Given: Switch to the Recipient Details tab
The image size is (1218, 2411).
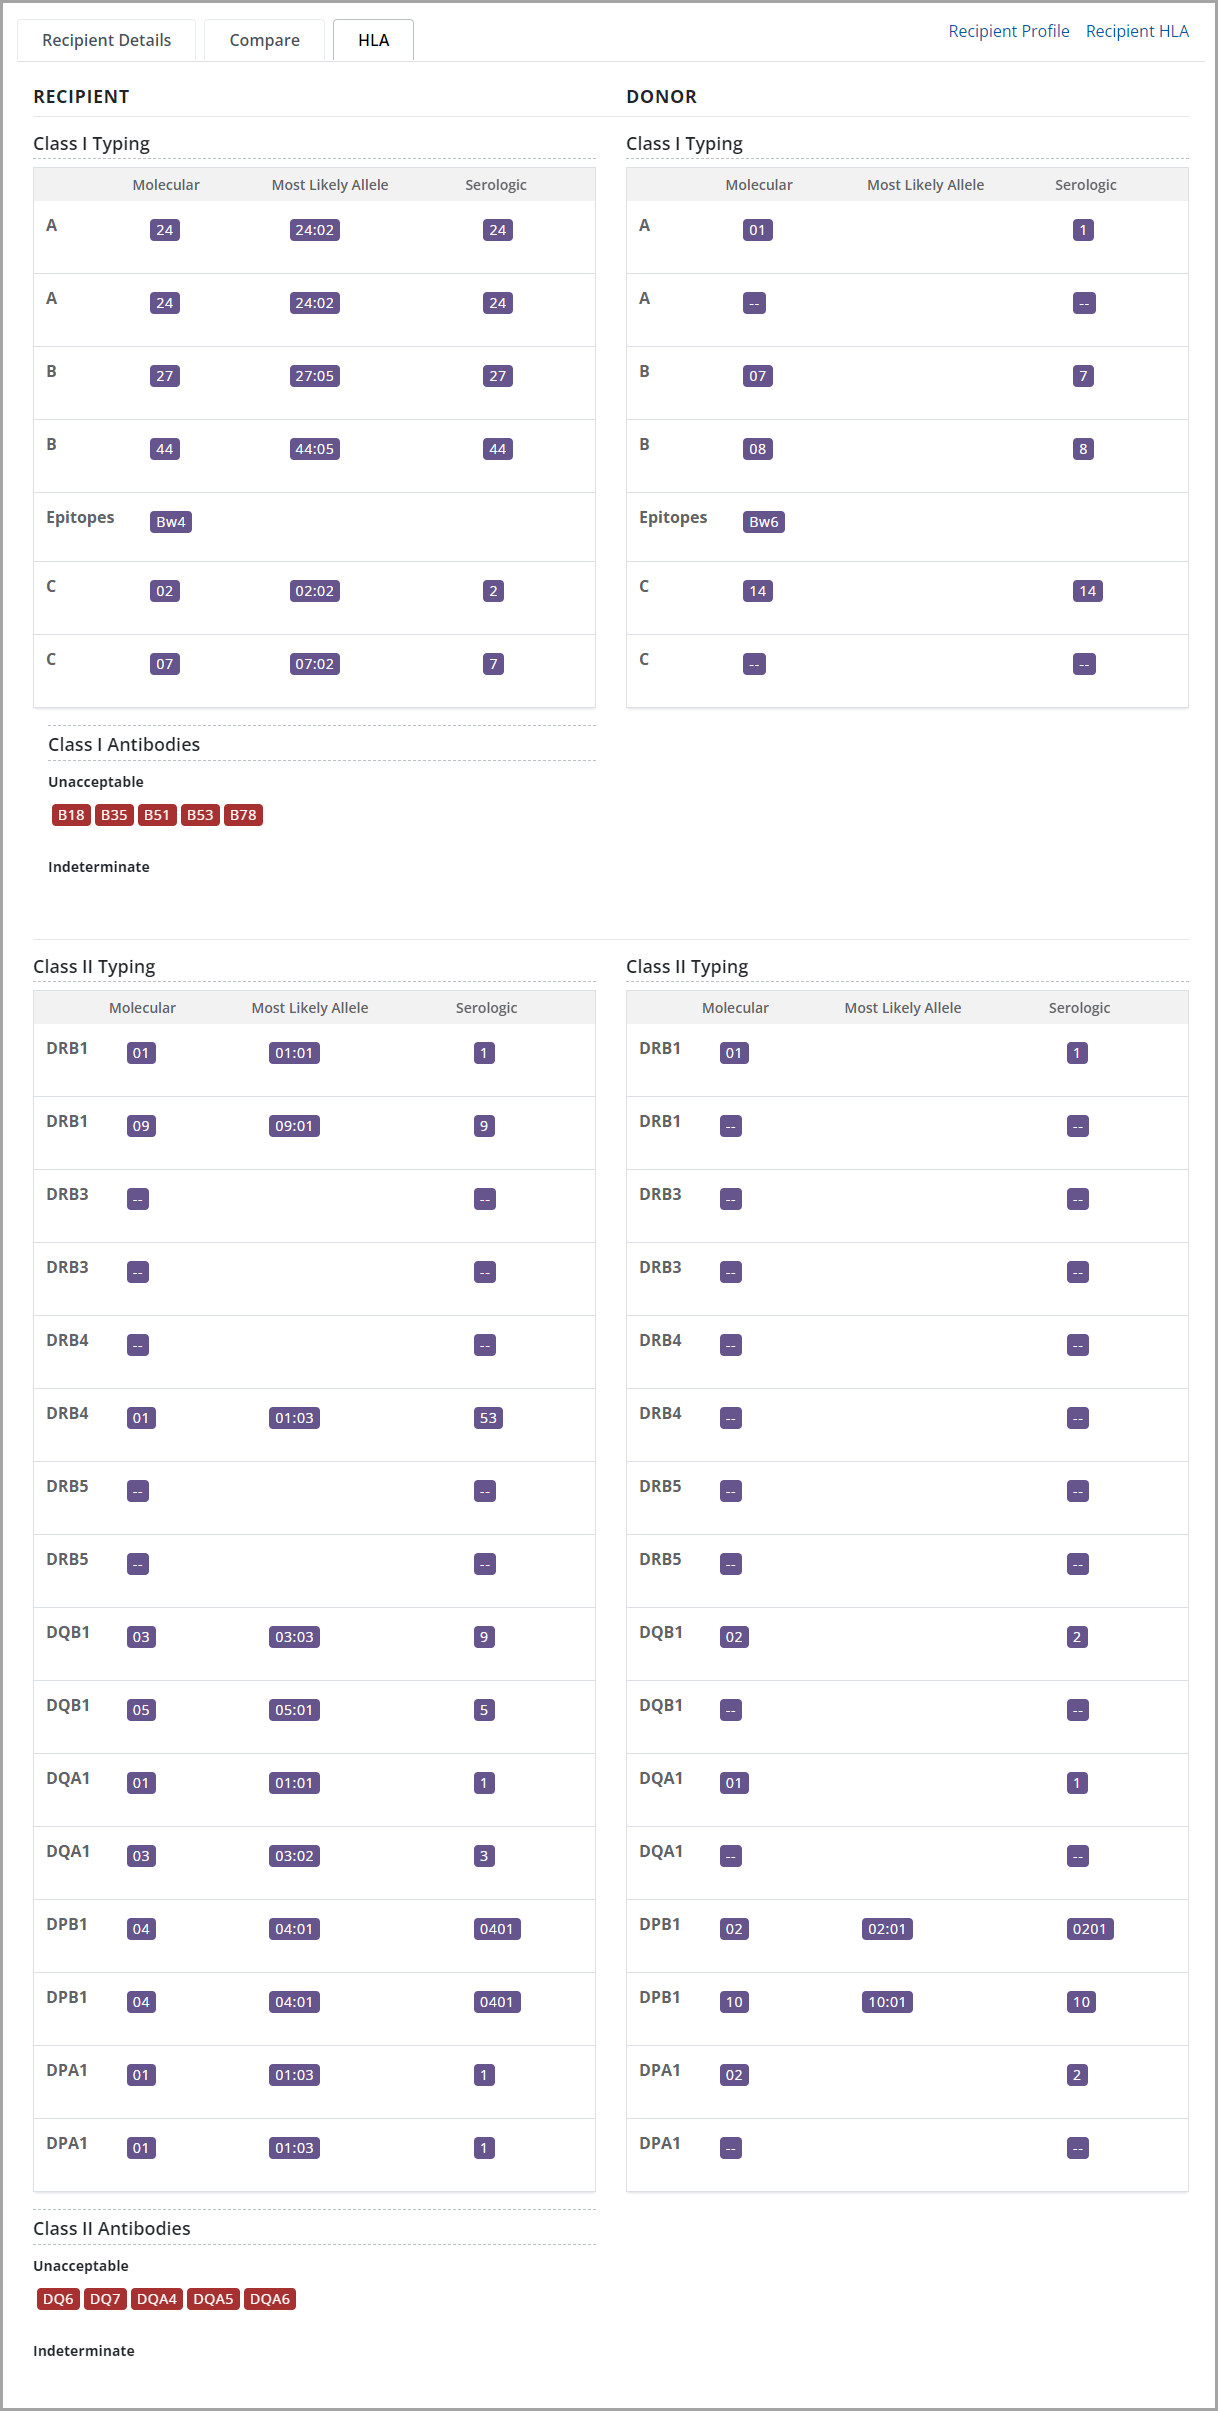Looking at the screenshot, I should click(106, 40).
